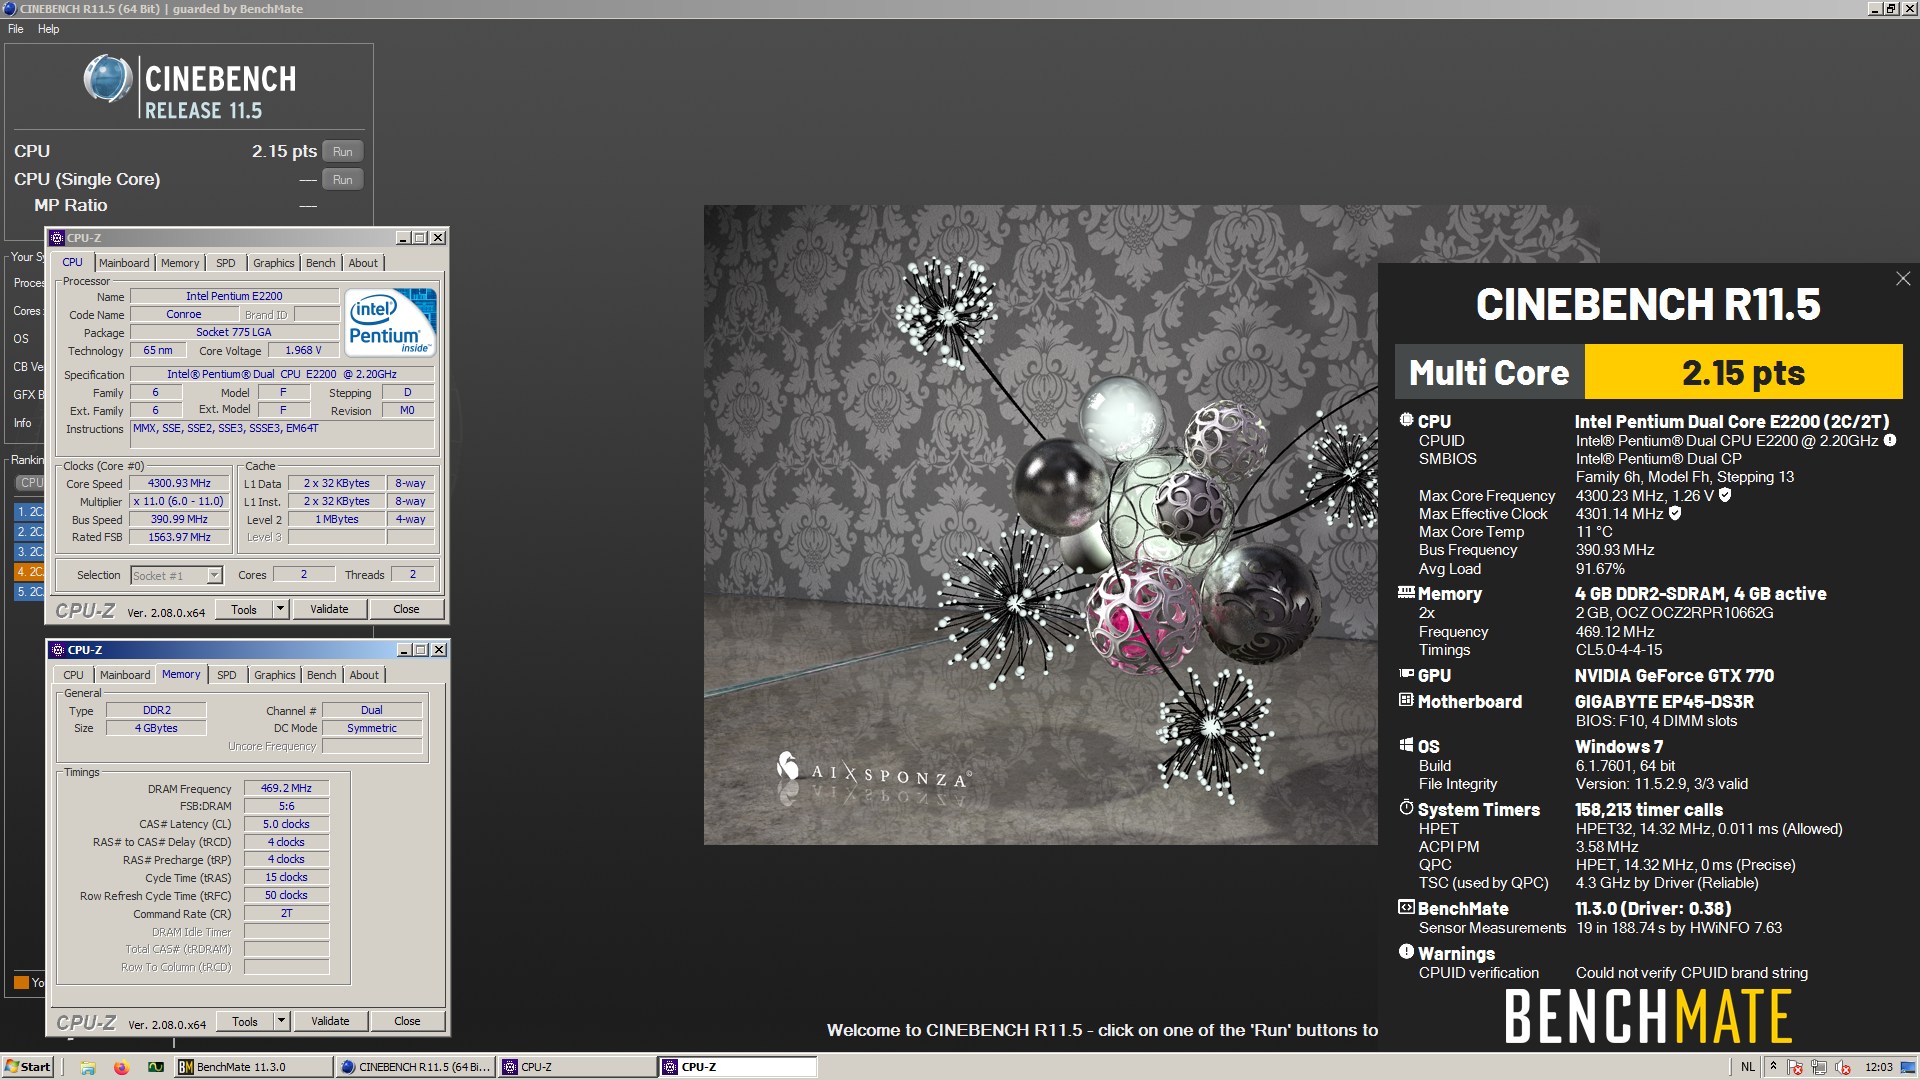
Task: Click the network tray icon
Action: point(1819,1067)
